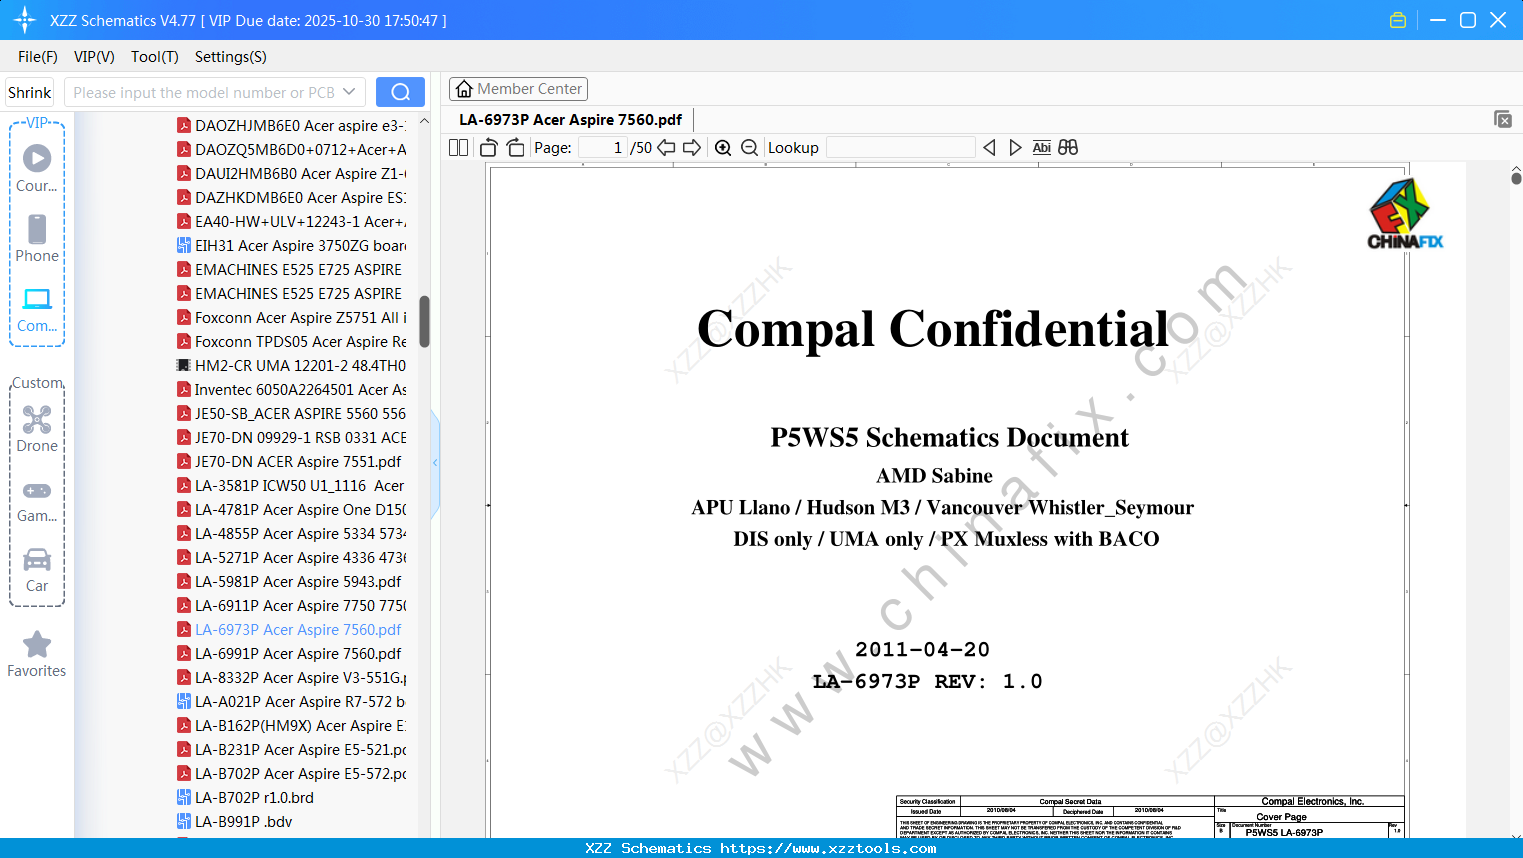Image resolution: width=1523 pixels, height=858 pixels.
Task: Click the Lookup text input field
Action: [900, 148]
